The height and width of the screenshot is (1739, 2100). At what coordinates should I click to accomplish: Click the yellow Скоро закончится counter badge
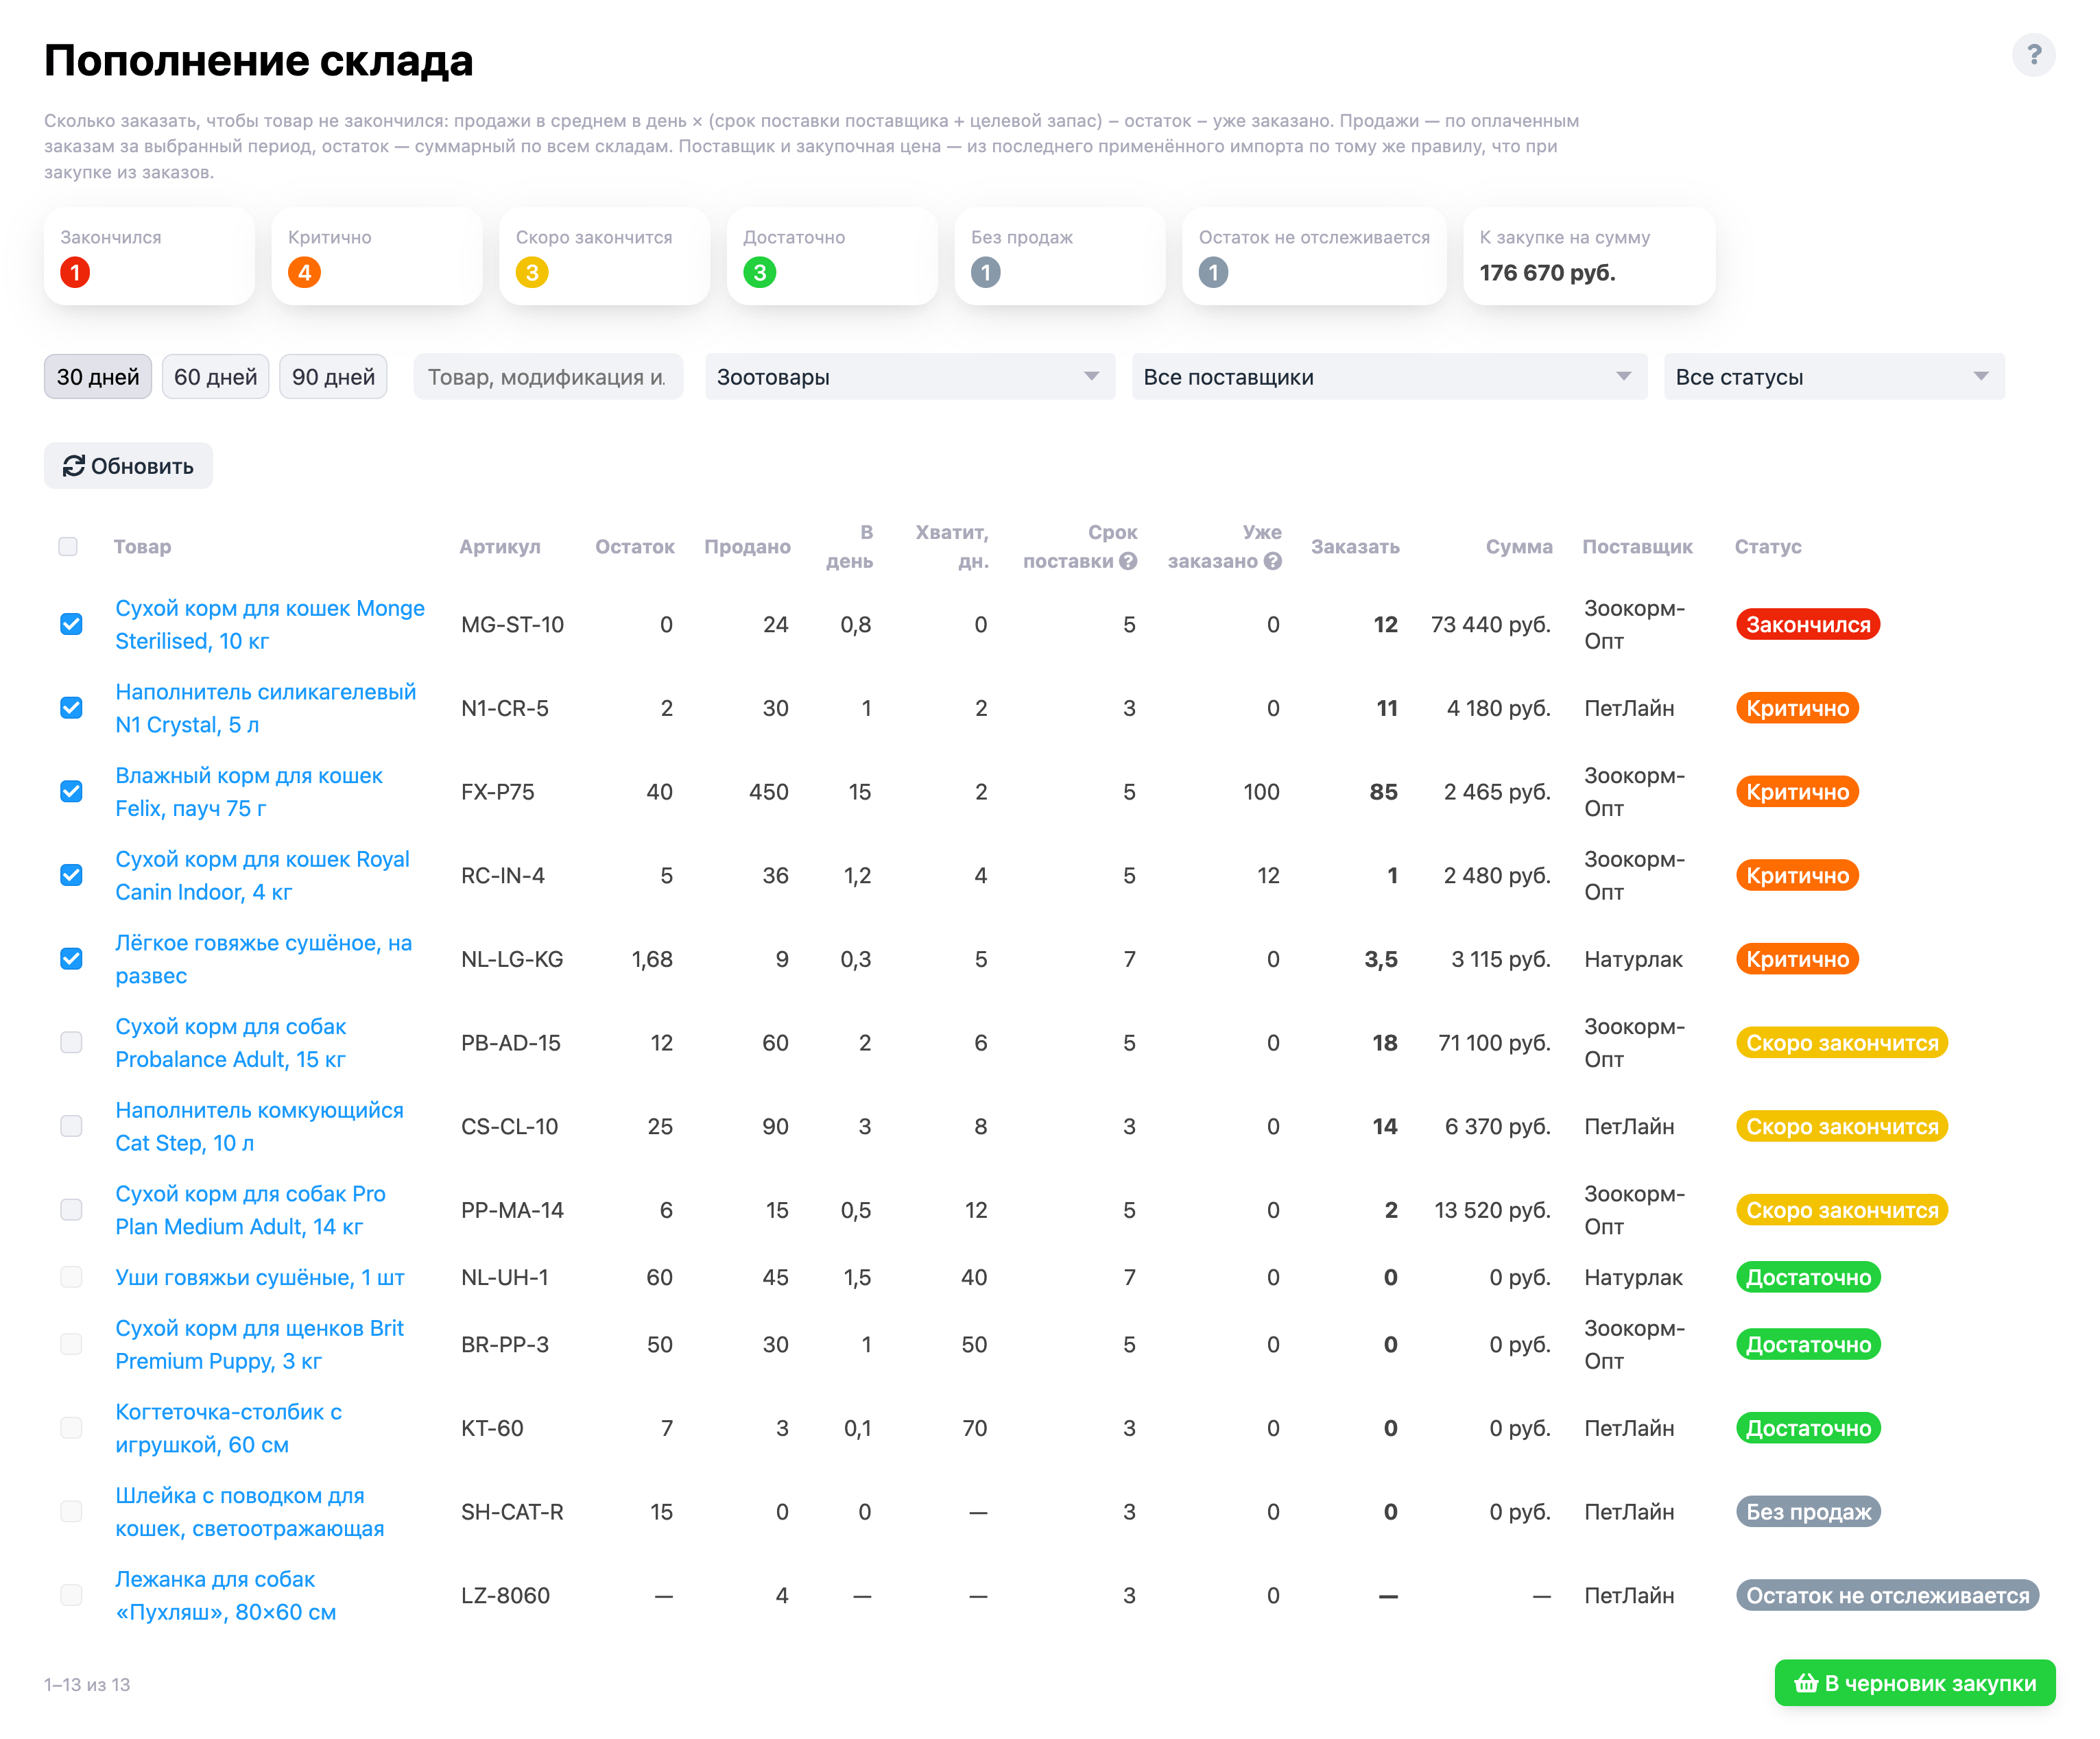tap(532, 272)
